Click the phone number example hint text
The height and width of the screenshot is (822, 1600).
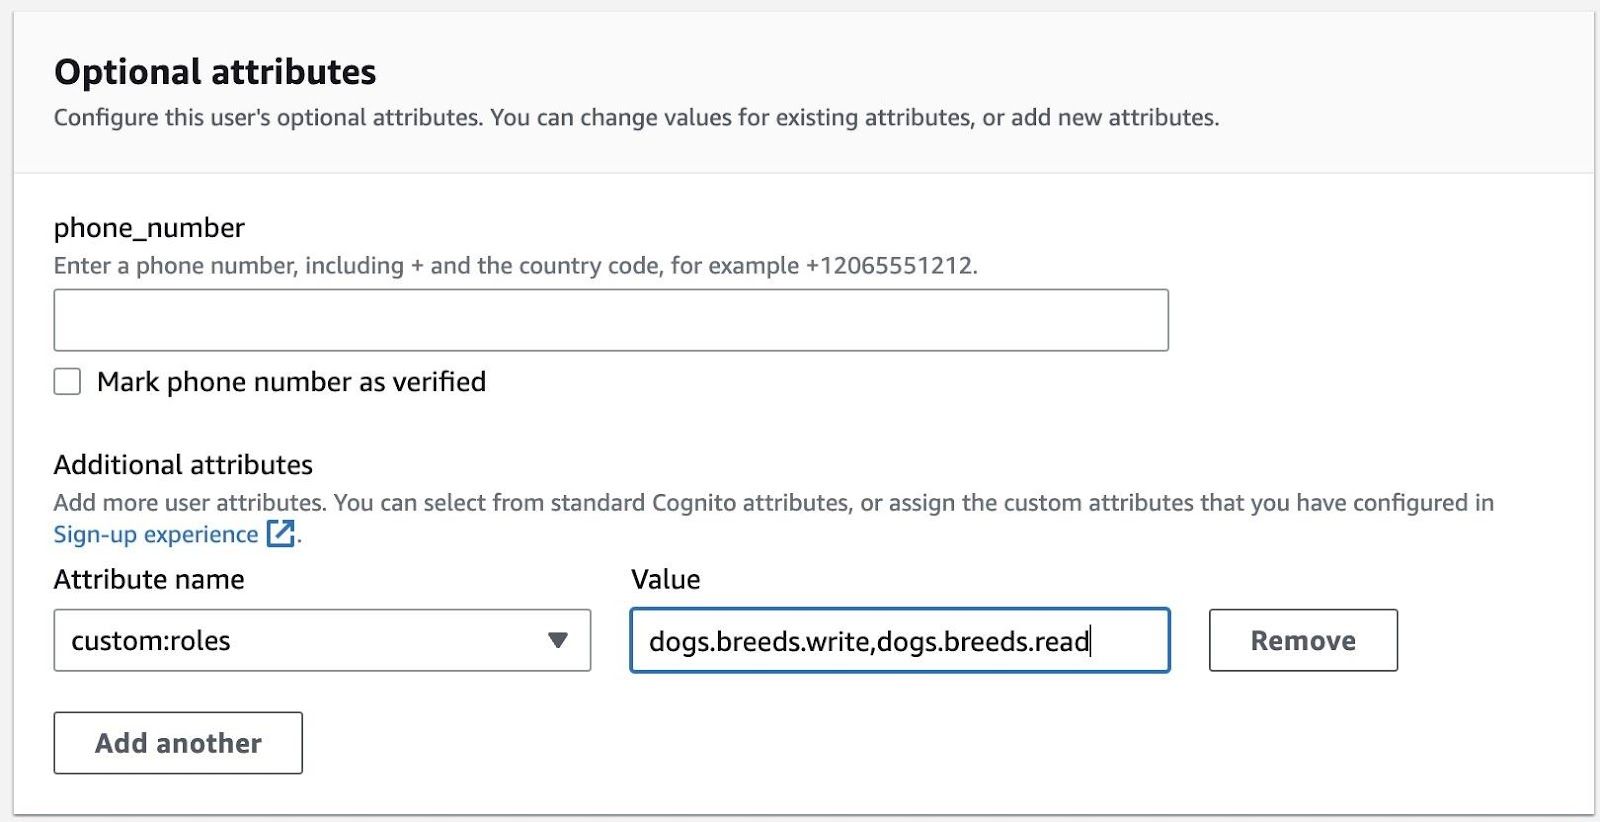(516, 266)
